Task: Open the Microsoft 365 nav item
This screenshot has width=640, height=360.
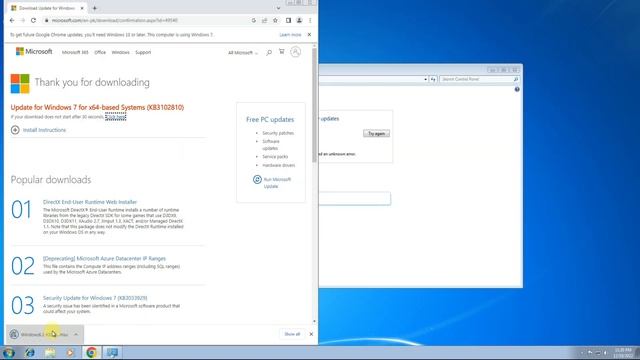Action: click(x=75, y=52)
